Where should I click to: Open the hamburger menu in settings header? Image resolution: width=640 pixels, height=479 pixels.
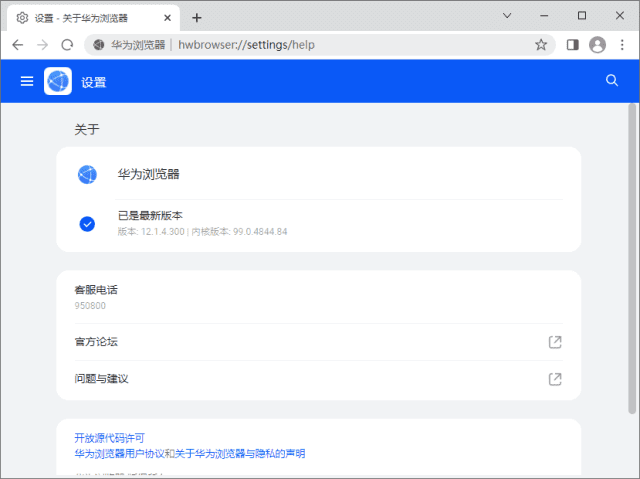27,81
